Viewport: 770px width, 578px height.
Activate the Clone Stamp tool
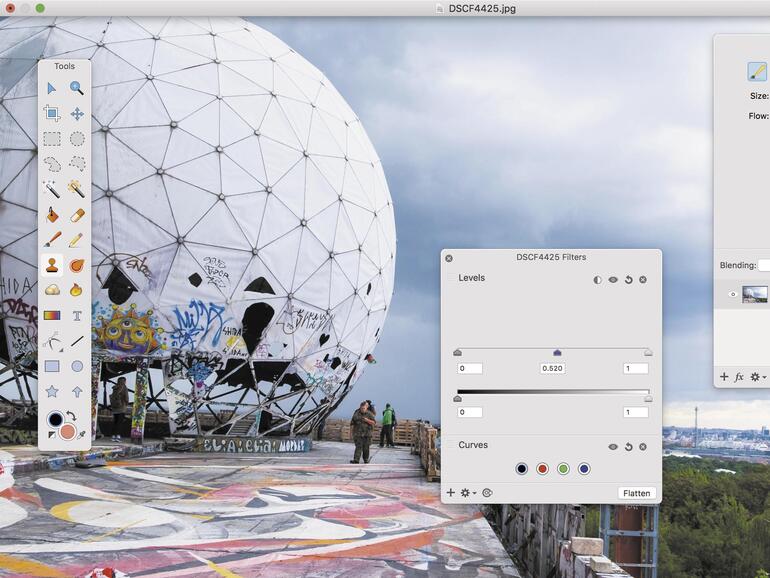(x=52, y=265)
